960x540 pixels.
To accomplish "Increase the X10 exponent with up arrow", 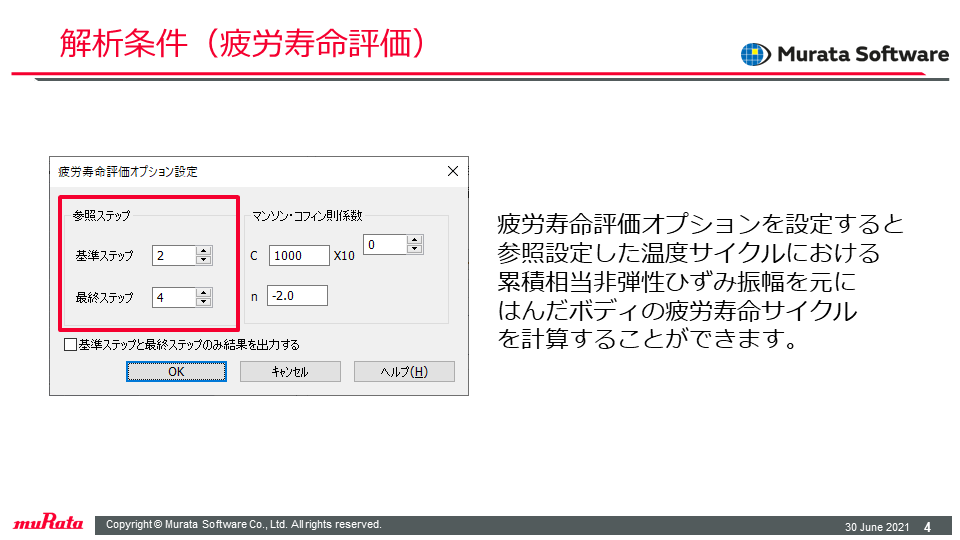I will [x=414, y=239].
